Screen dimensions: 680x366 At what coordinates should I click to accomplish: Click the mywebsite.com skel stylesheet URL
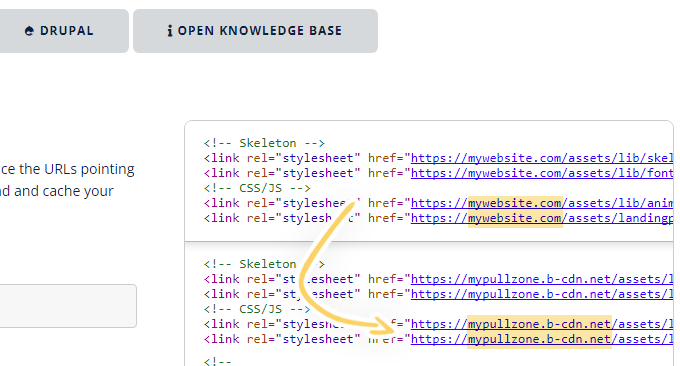542,158
